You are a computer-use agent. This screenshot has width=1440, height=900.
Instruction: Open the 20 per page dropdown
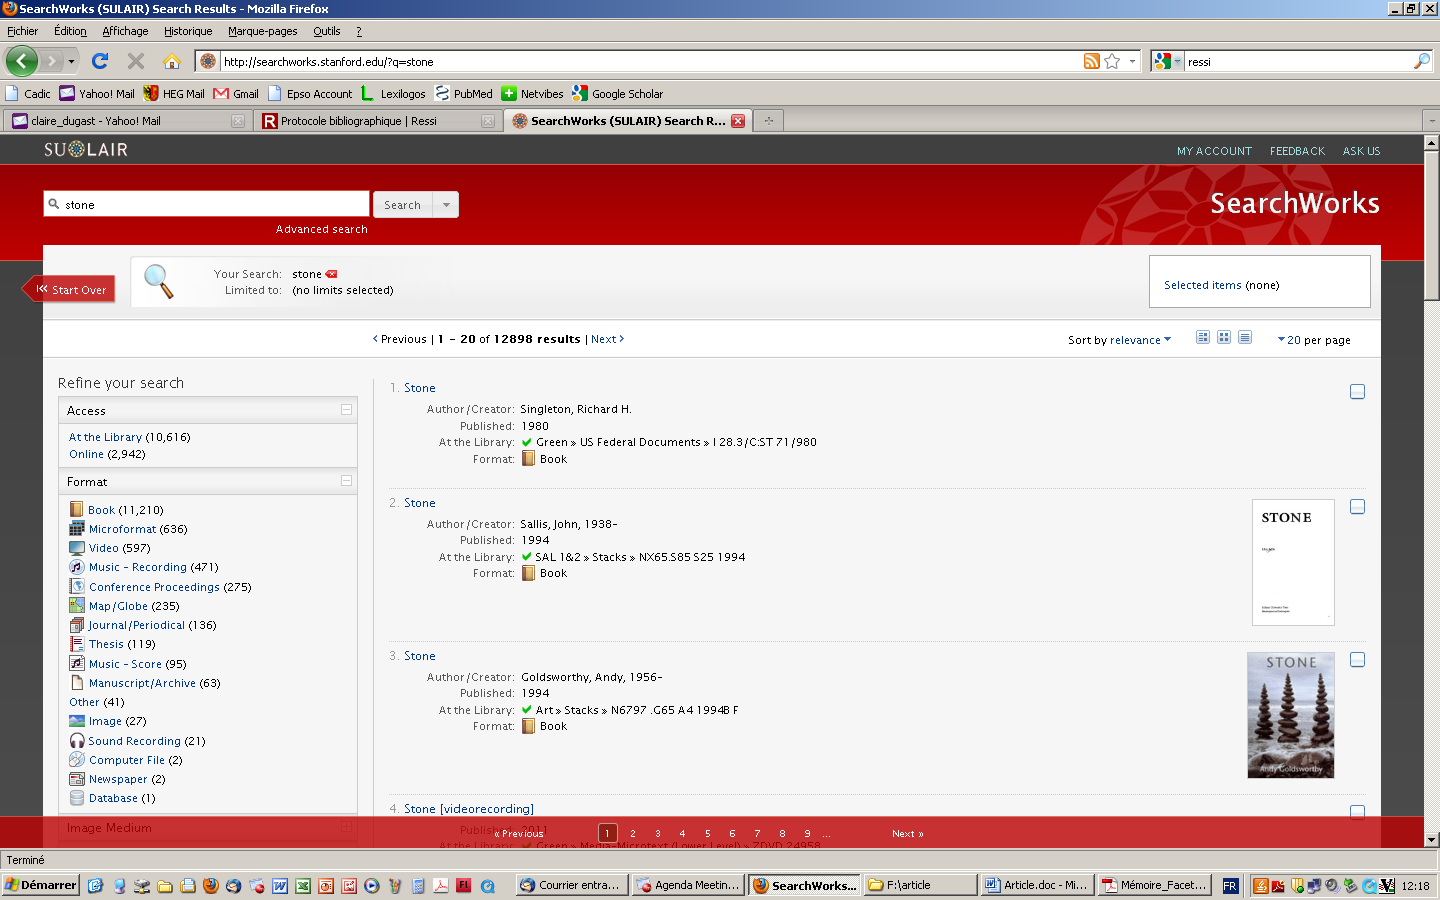[x=1314, y=340]
